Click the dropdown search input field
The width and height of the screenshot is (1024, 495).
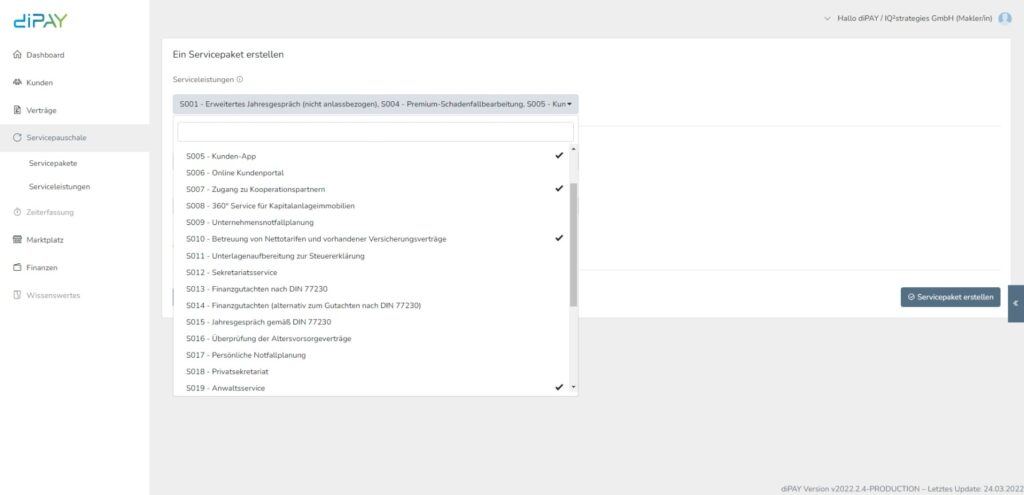coord(375,132)
